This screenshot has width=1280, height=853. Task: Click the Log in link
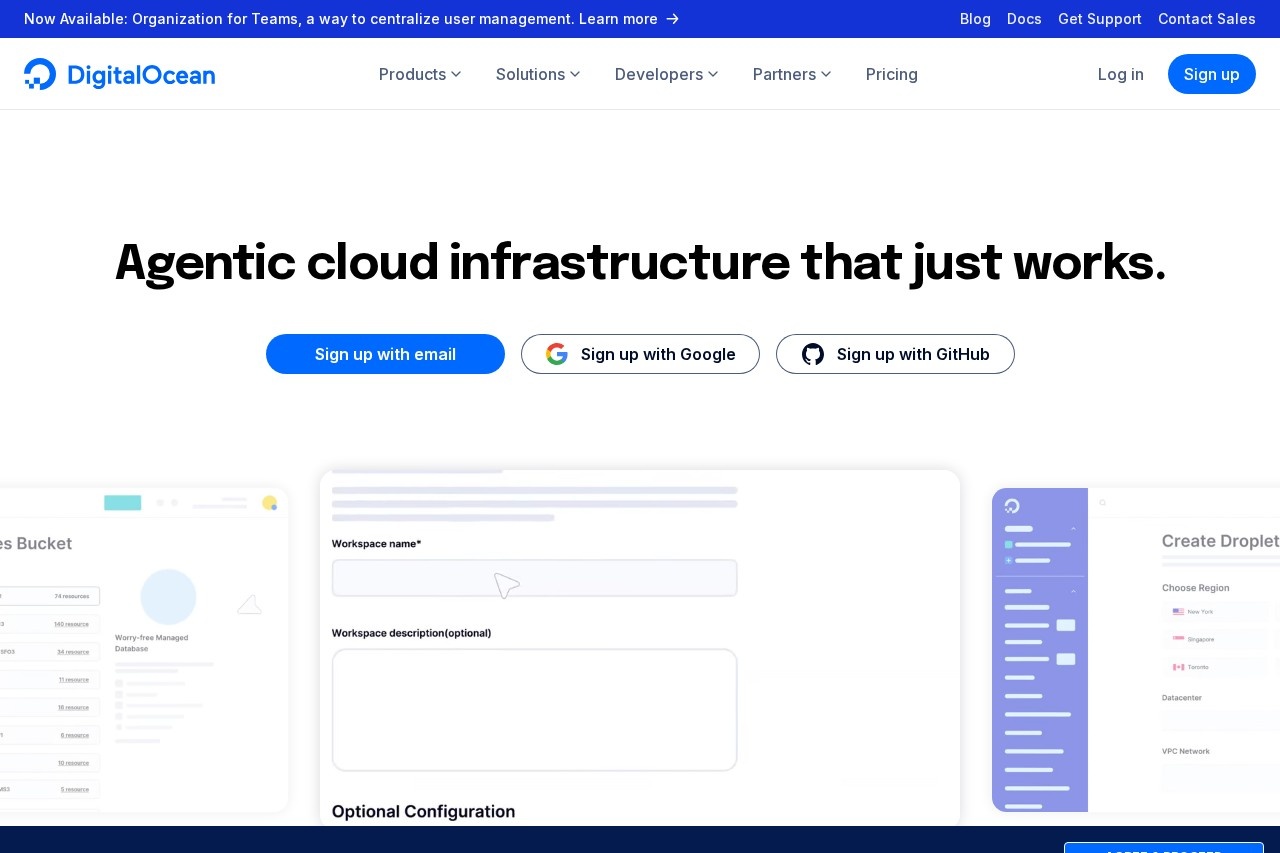pos(1121,74)
